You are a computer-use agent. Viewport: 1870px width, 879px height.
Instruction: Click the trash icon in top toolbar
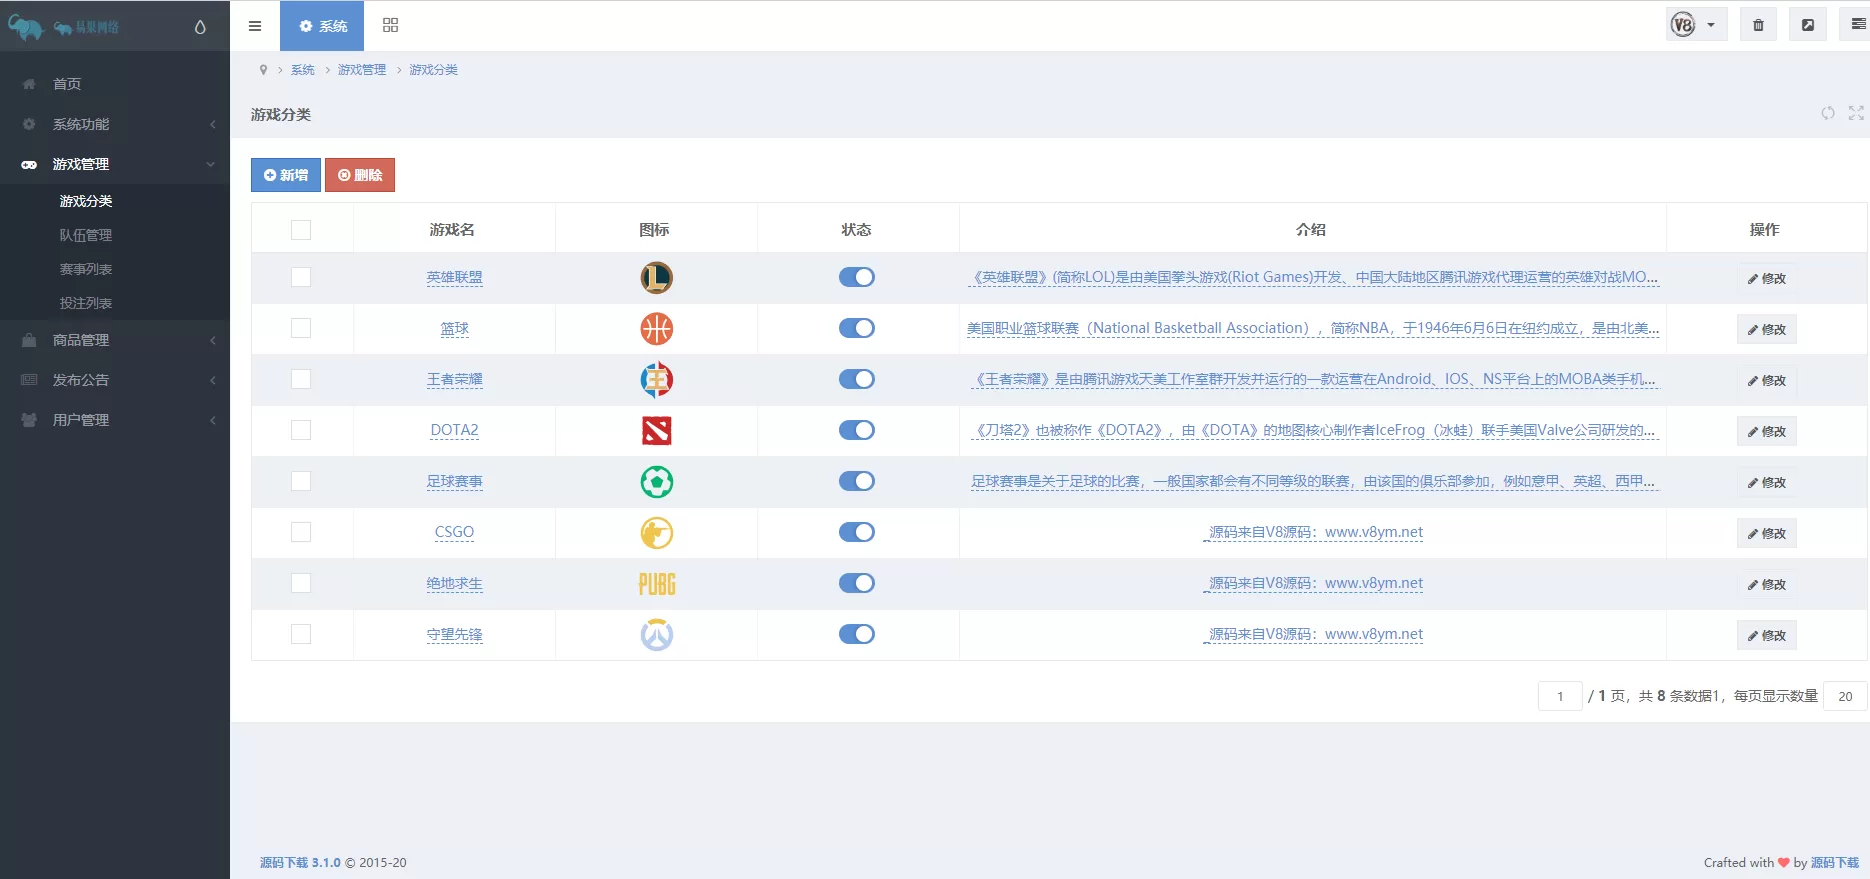tap(1758, 25)
